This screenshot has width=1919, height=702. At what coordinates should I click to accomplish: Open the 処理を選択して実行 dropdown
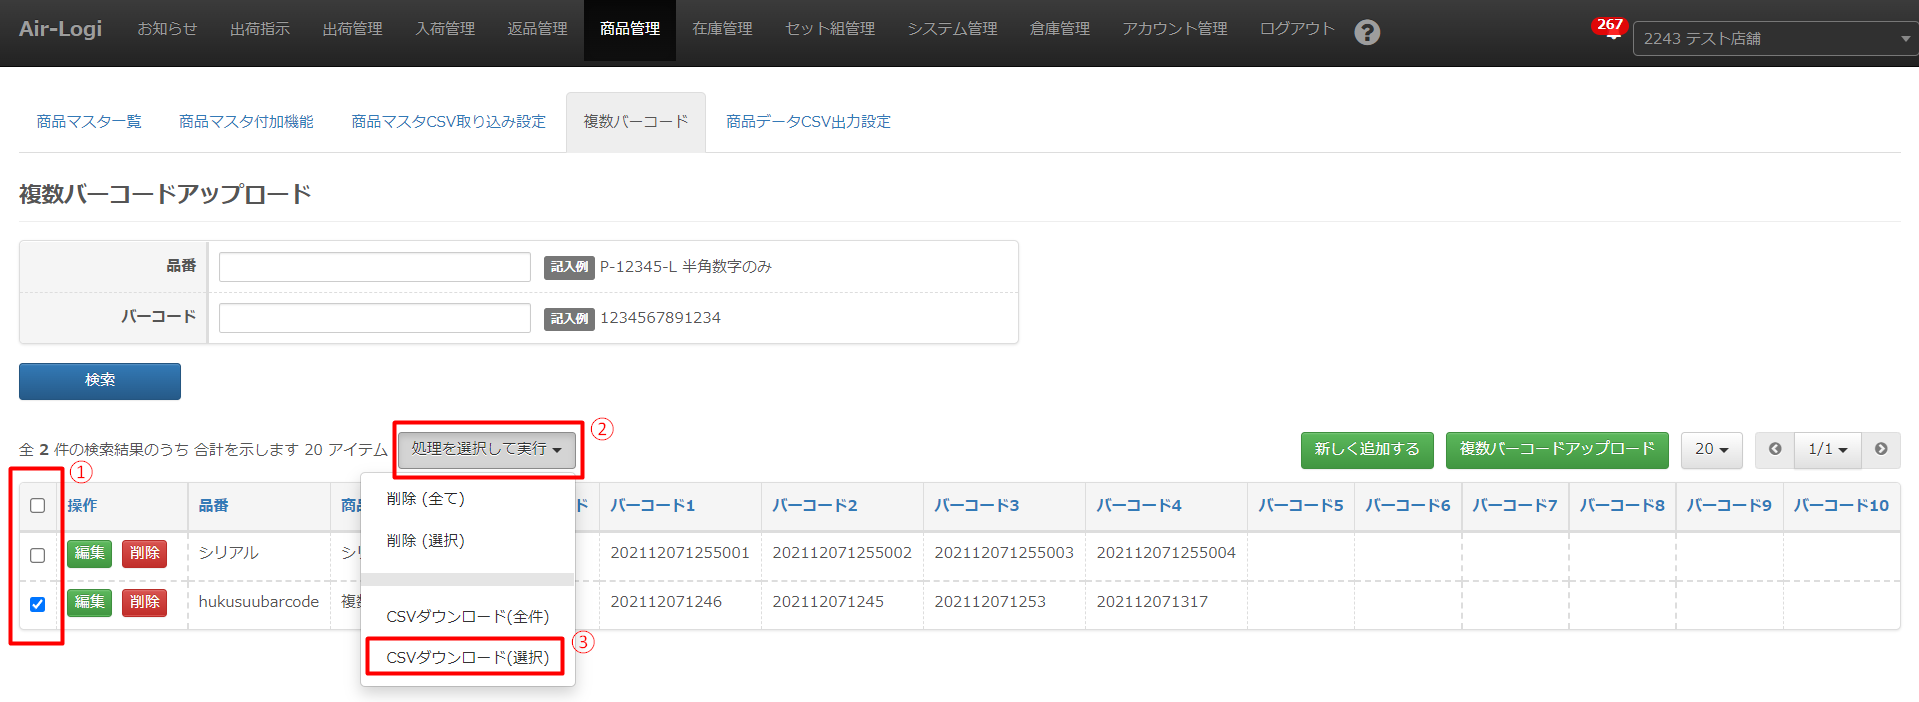(x=486, y=450)
